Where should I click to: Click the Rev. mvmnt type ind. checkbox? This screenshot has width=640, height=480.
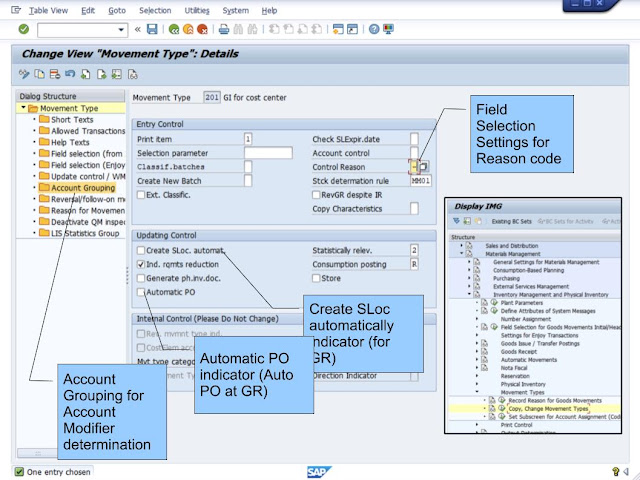click(x=141, y=334)
